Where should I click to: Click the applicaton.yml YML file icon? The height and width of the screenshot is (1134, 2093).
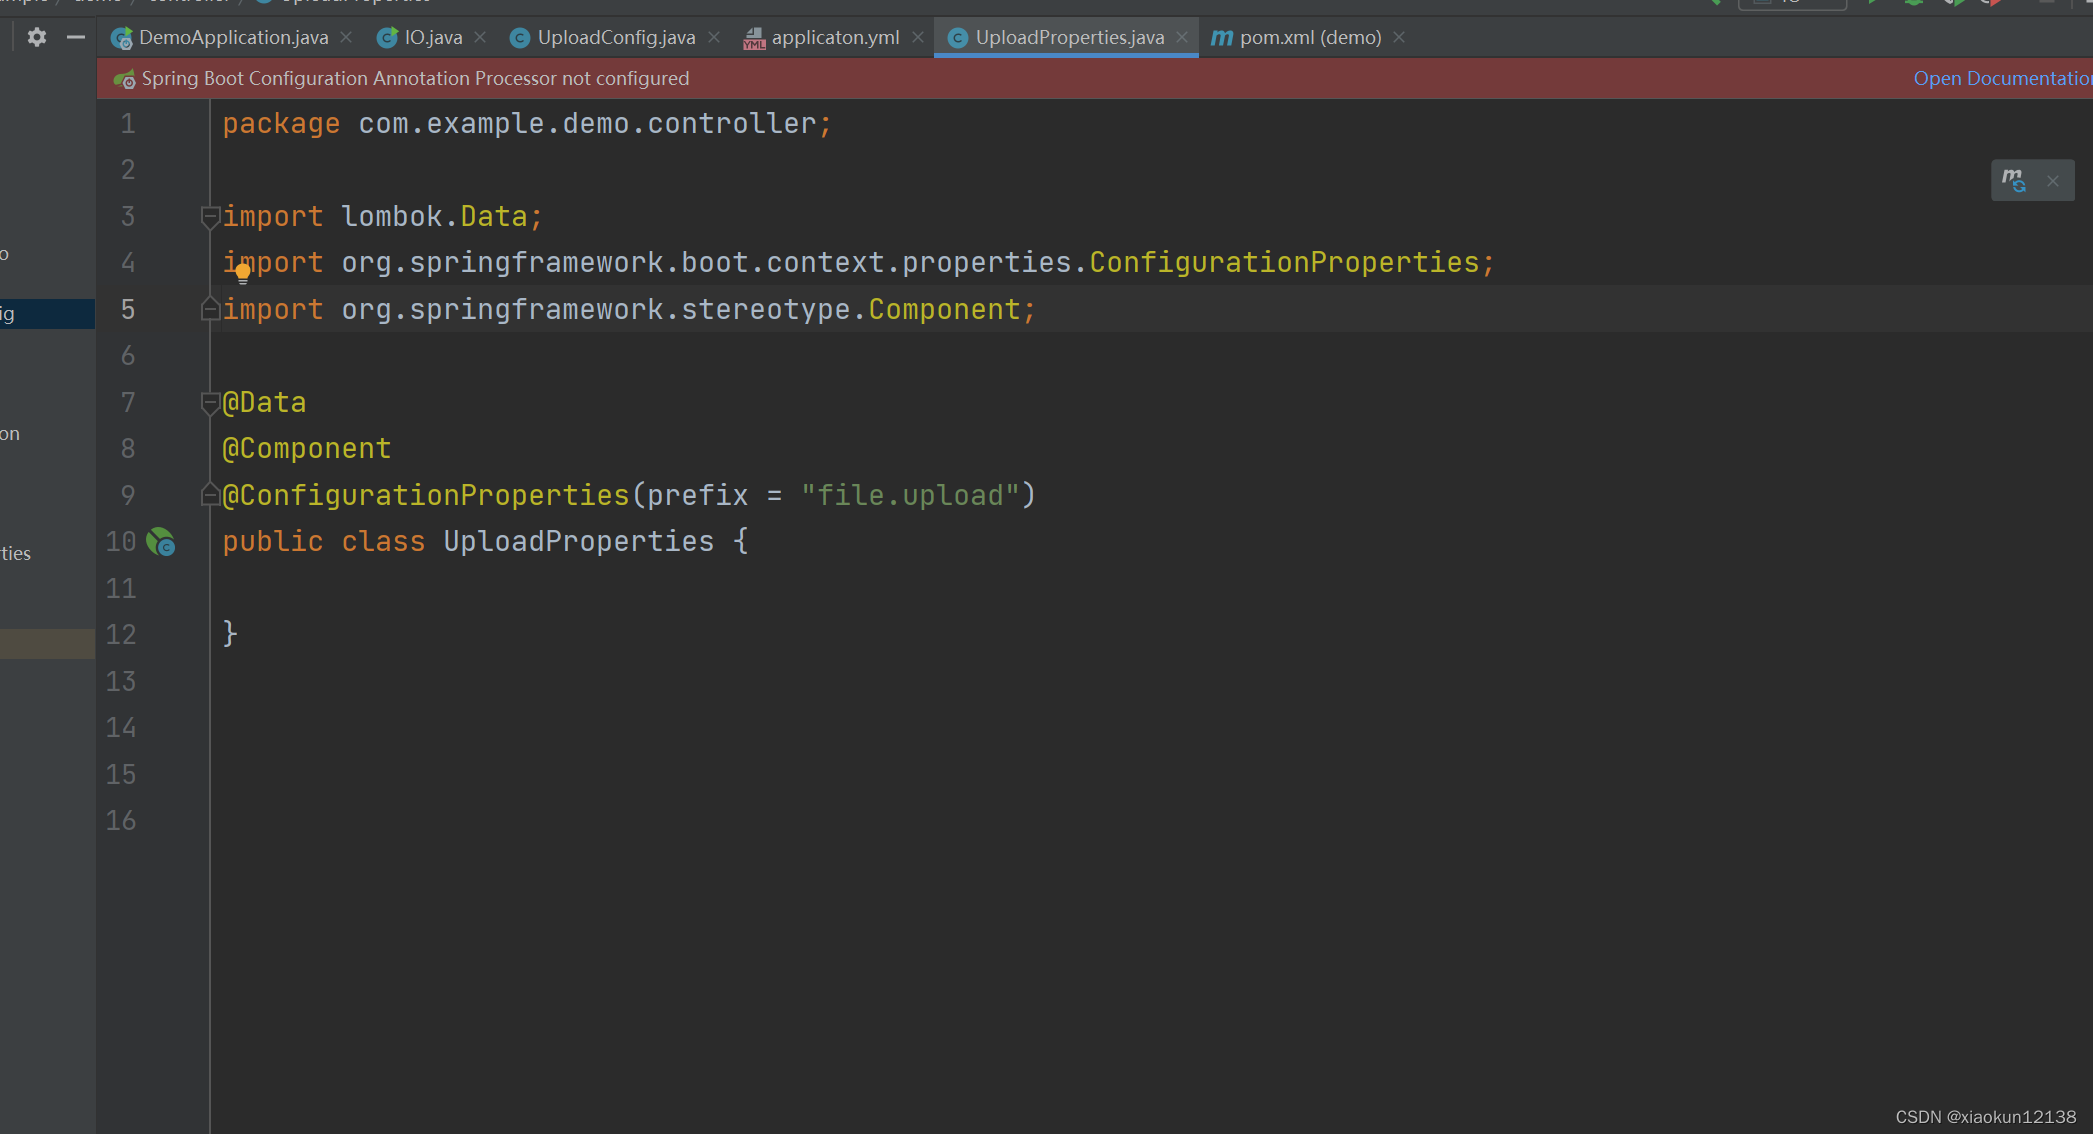click(x=754, y=38)
